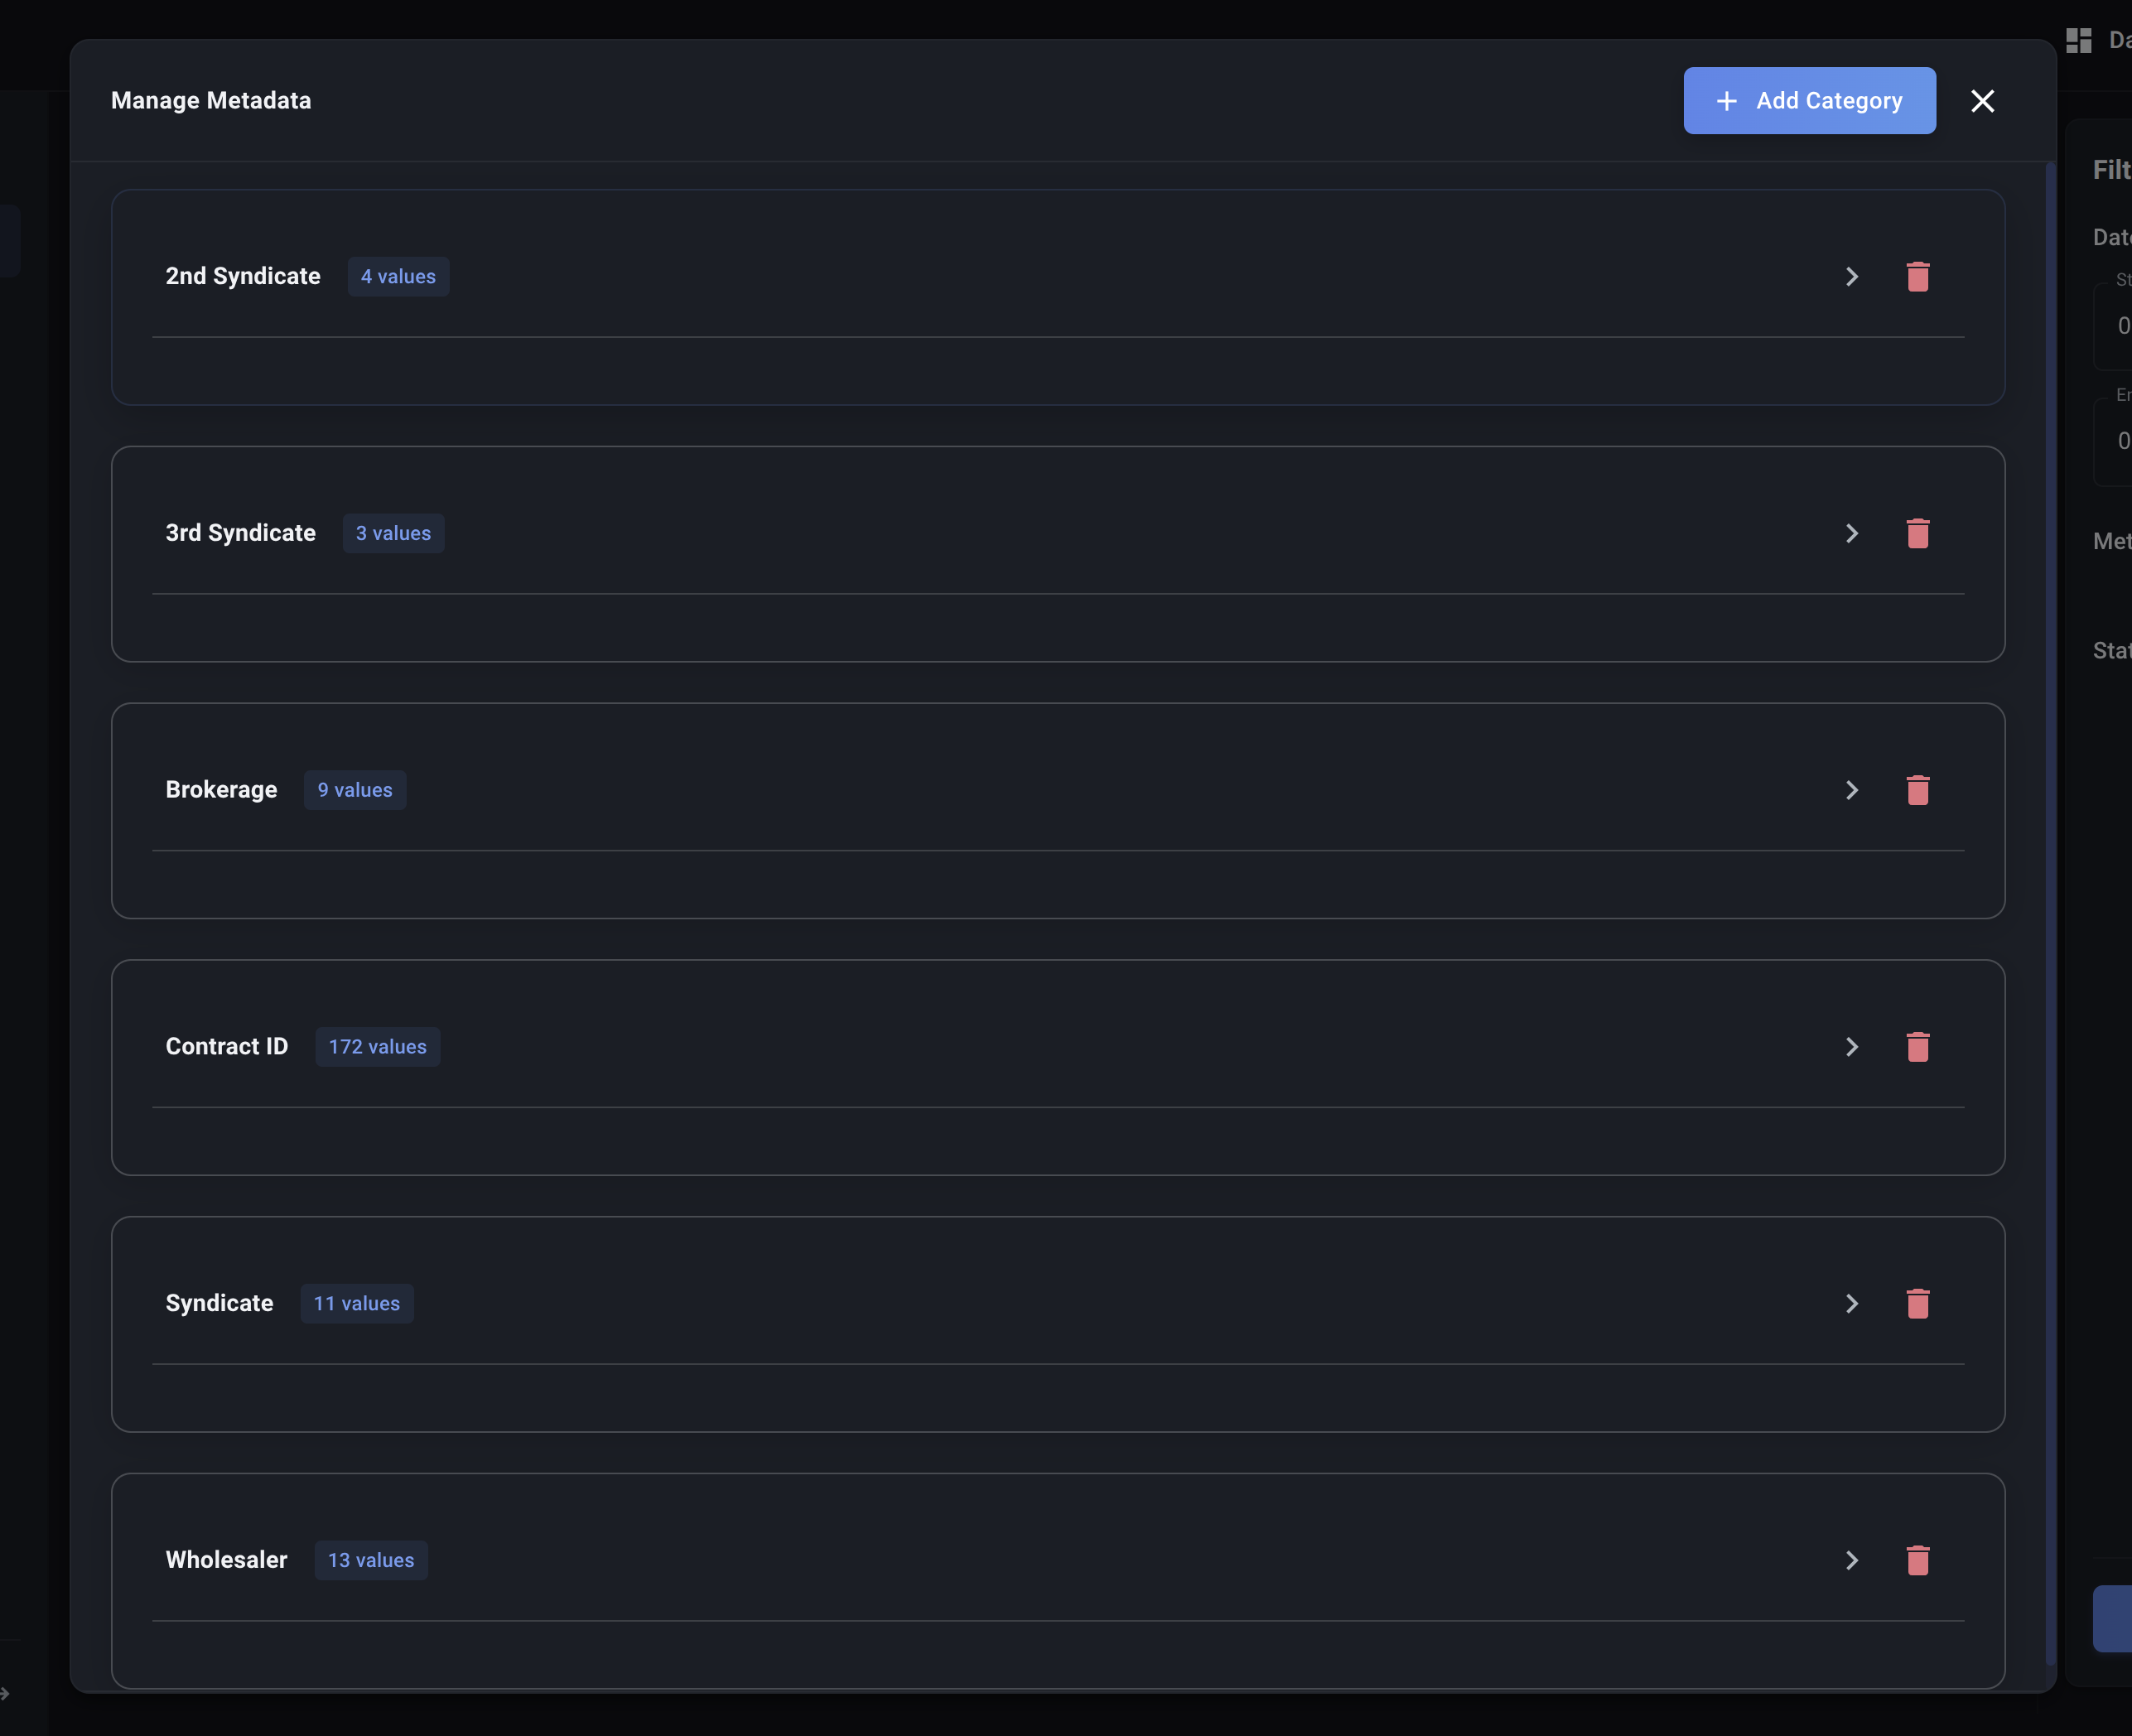Delete the Brokerage category
2132x1736 pixels.
(x=1917, y=790)
